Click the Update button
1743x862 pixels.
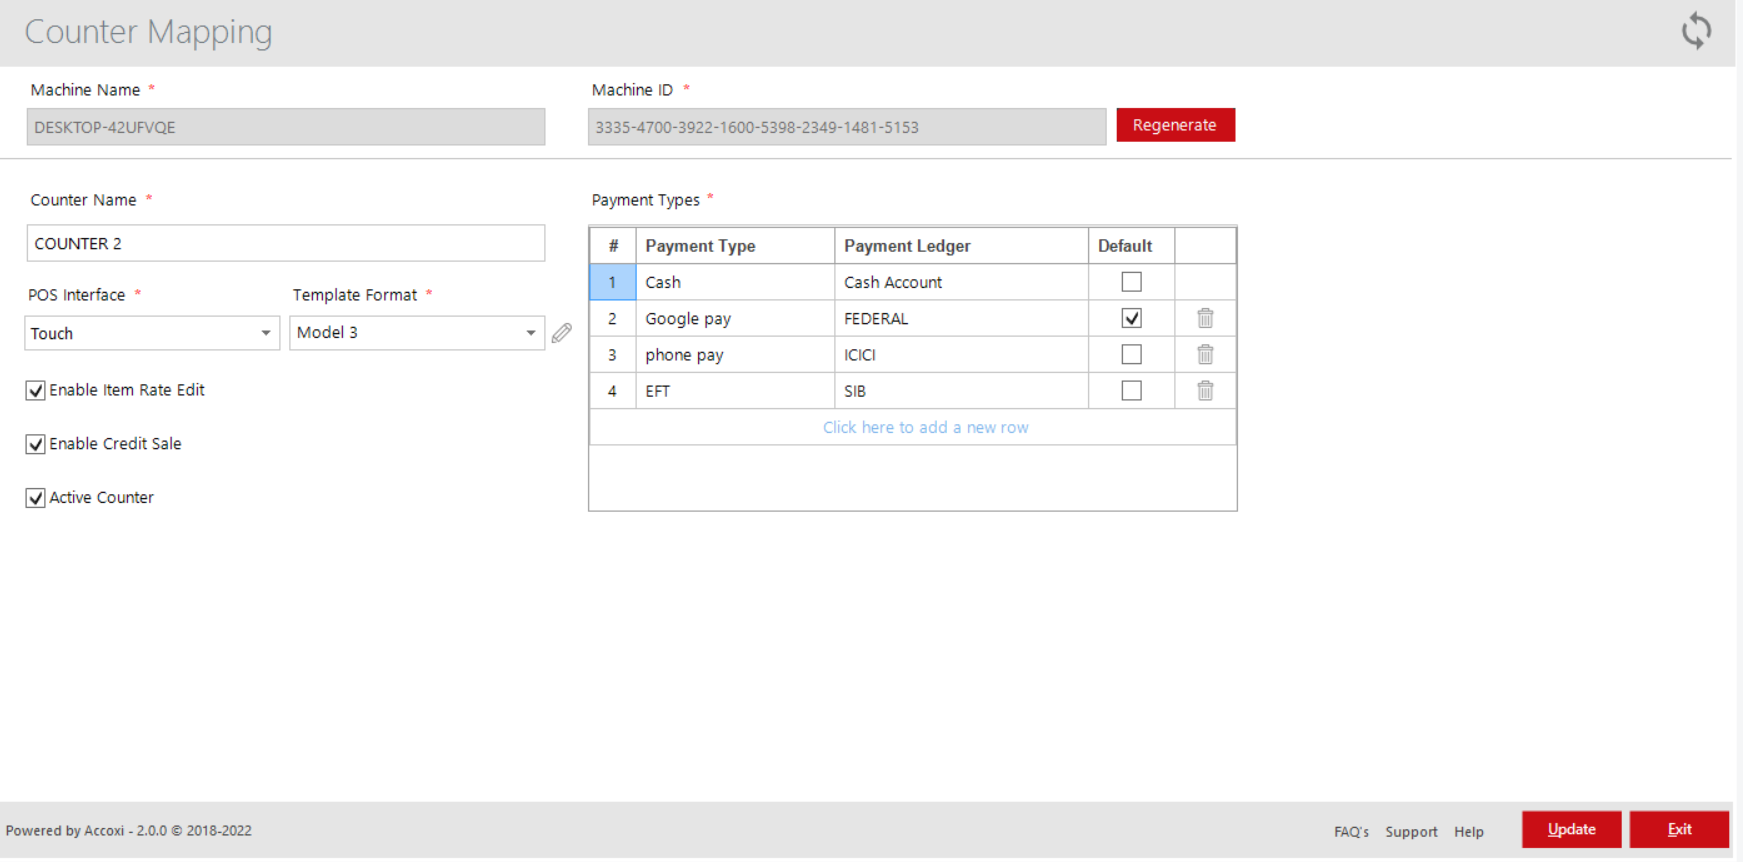click(x=1571, y=829)
